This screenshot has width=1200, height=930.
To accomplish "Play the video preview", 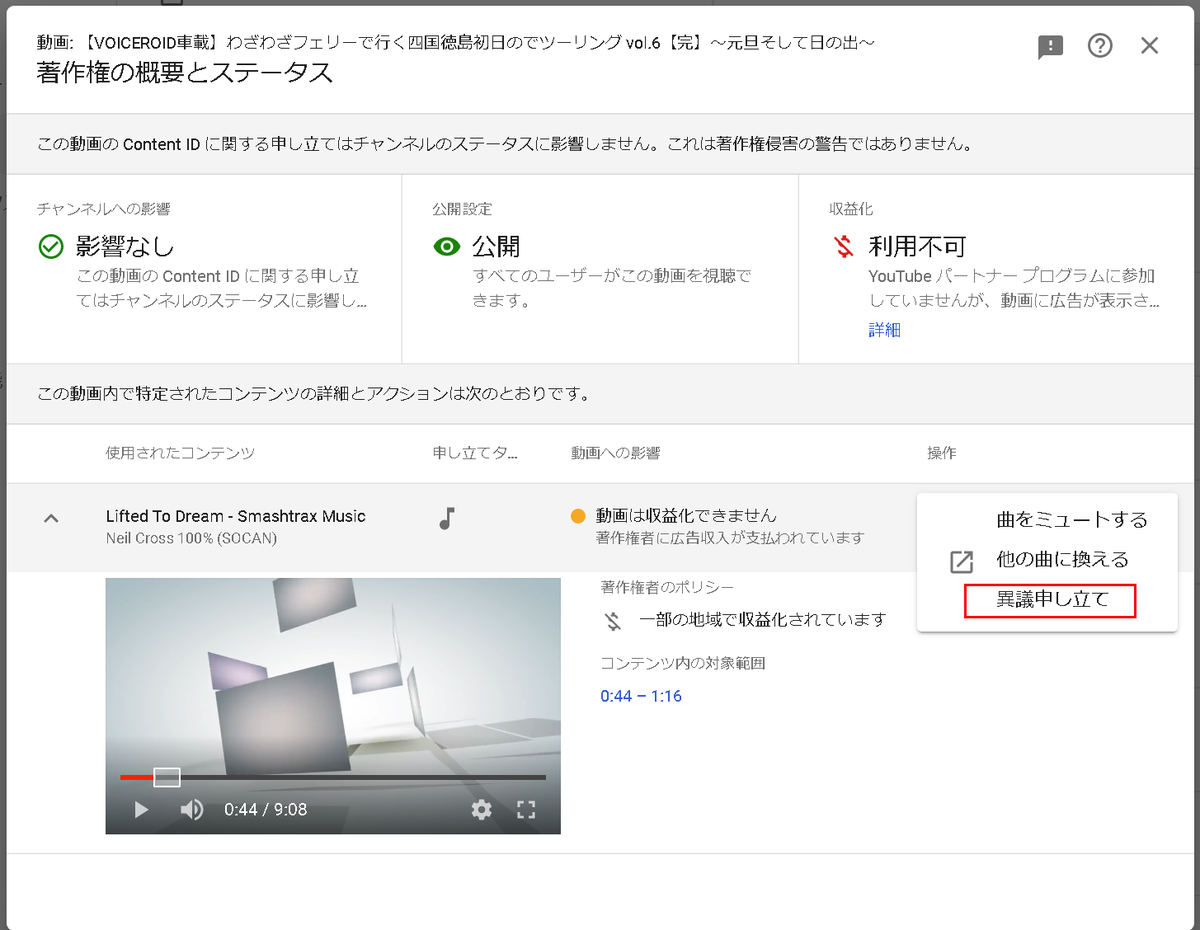I will (141, 809).
